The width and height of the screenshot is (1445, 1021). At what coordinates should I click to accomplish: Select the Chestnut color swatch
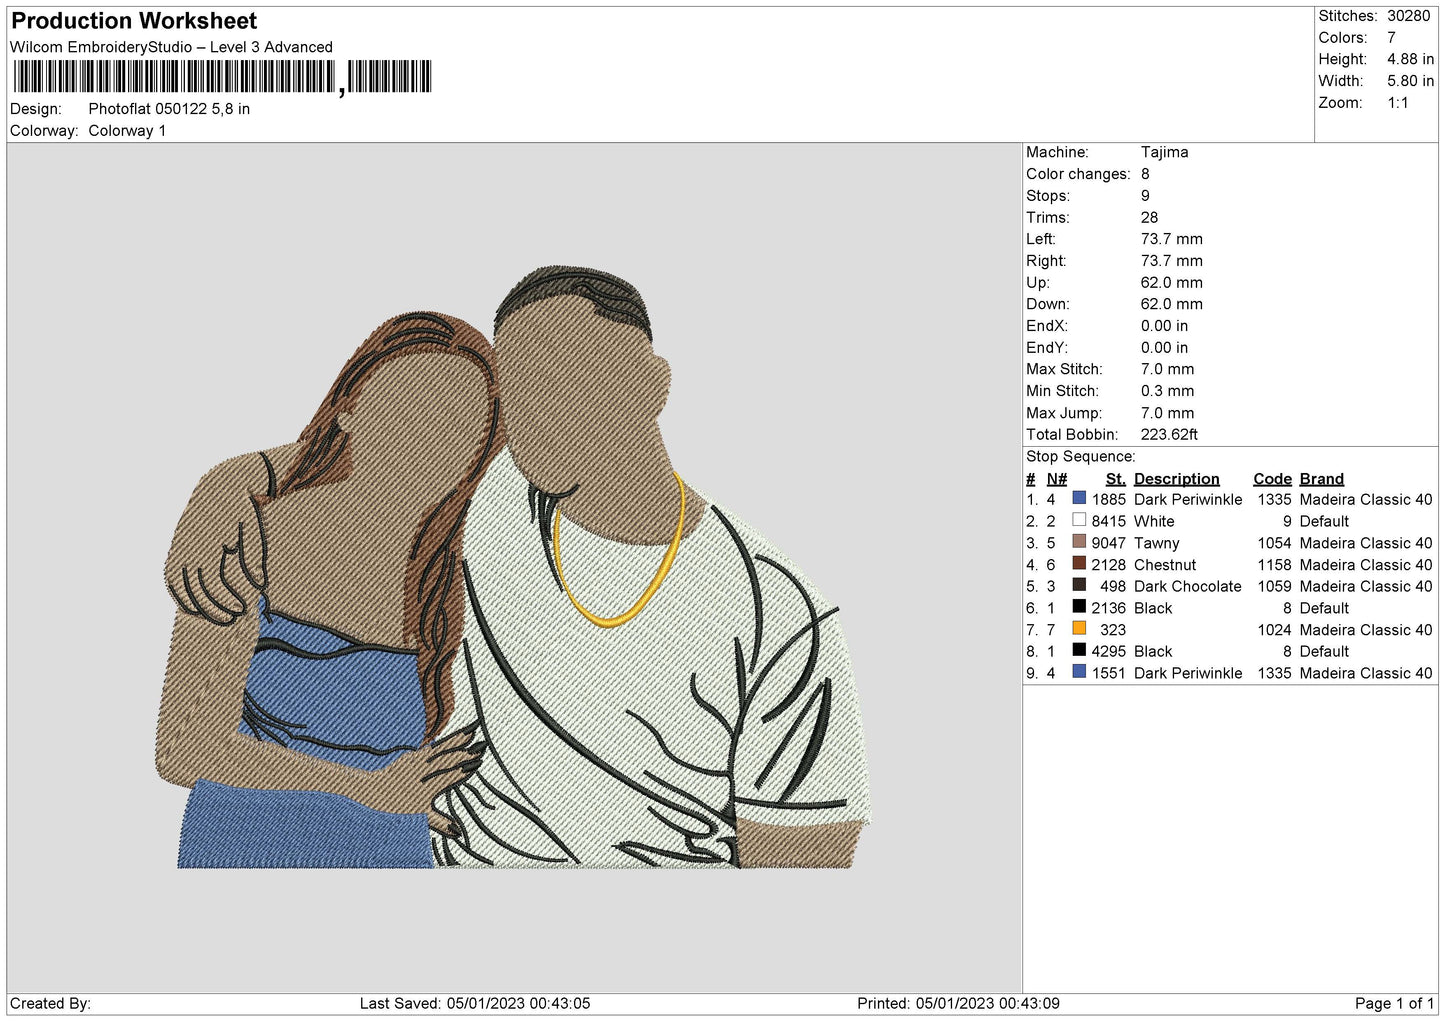point(1079,563)
